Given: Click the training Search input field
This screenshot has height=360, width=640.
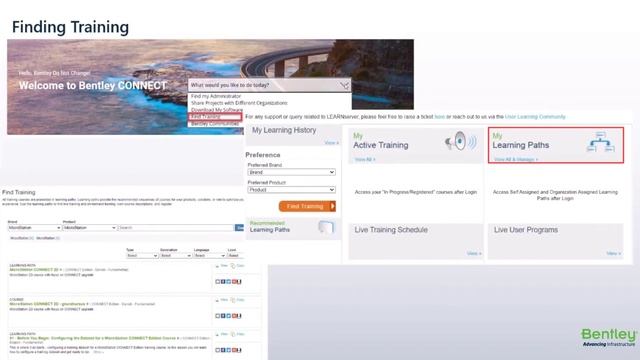Looking at the screenshot, I should pos(176,228).
